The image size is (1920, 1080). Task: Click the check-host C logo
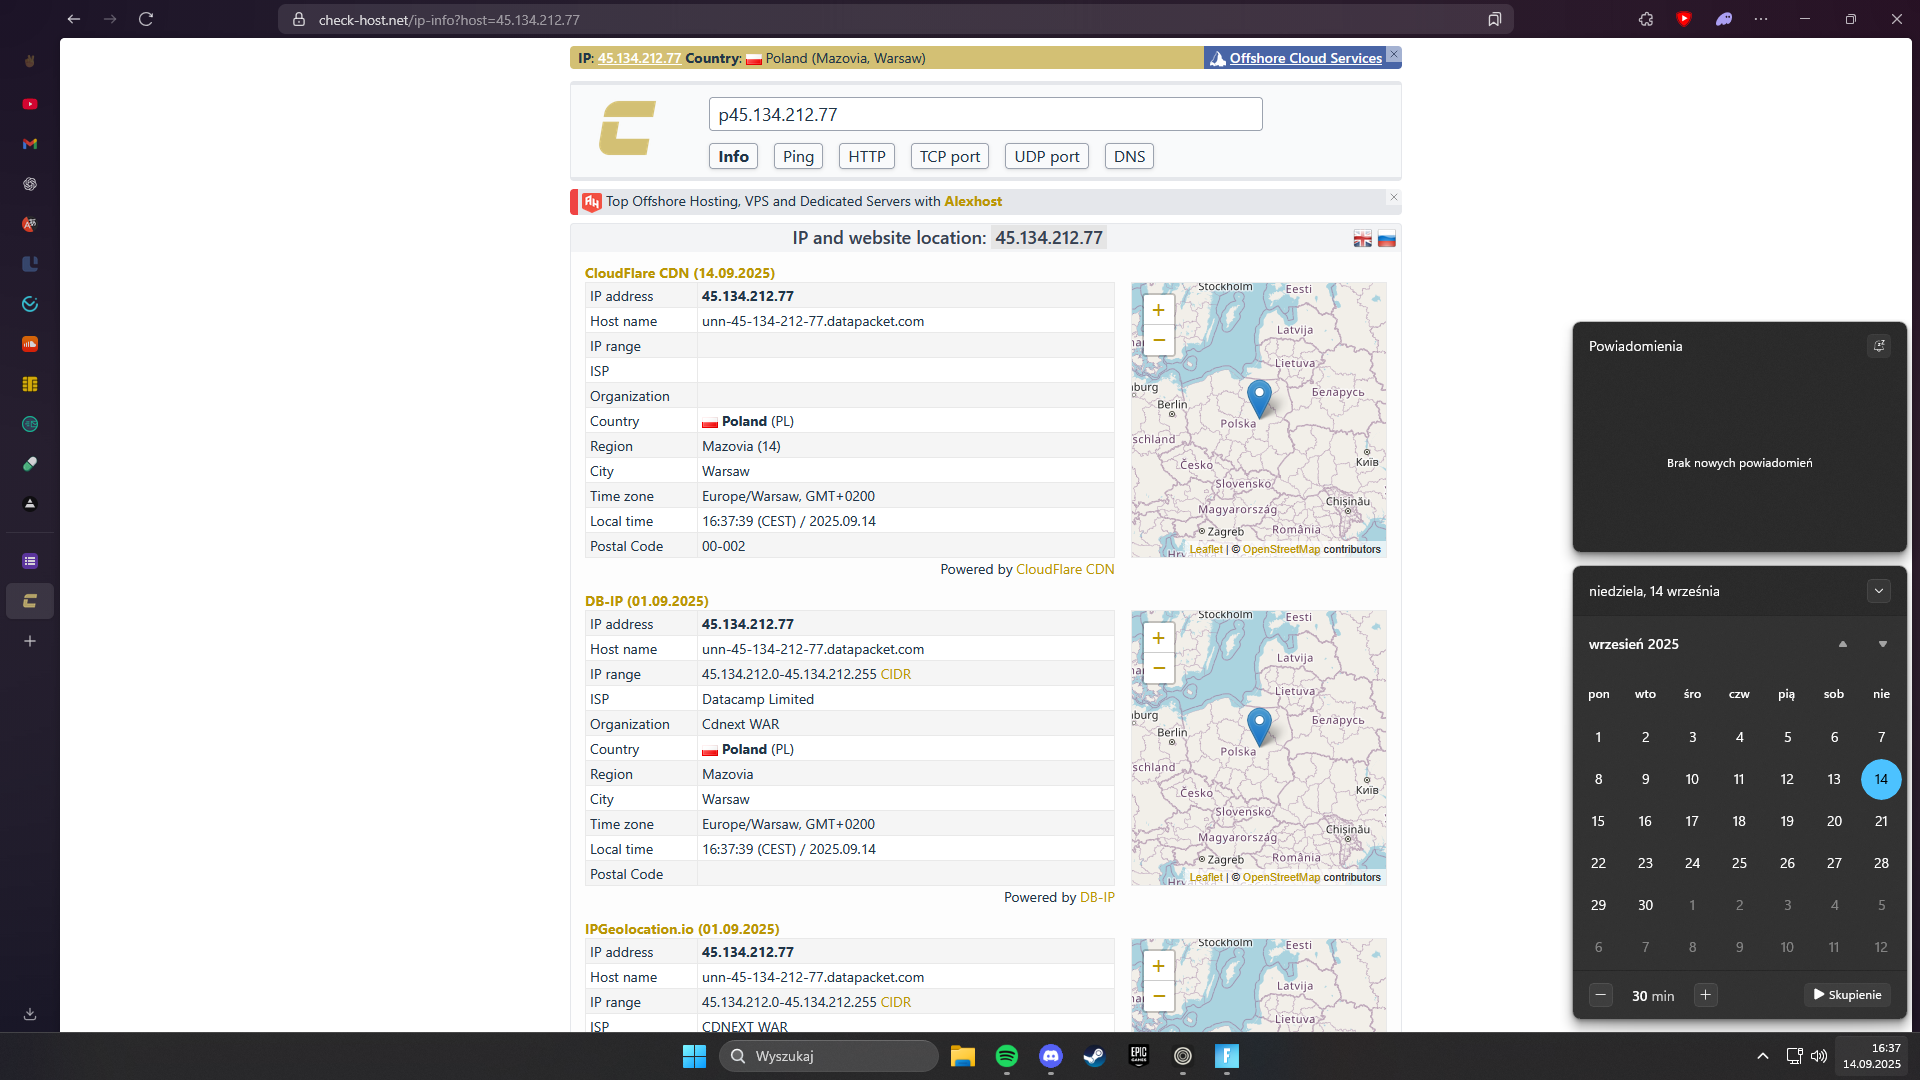(x=627, y=128)
